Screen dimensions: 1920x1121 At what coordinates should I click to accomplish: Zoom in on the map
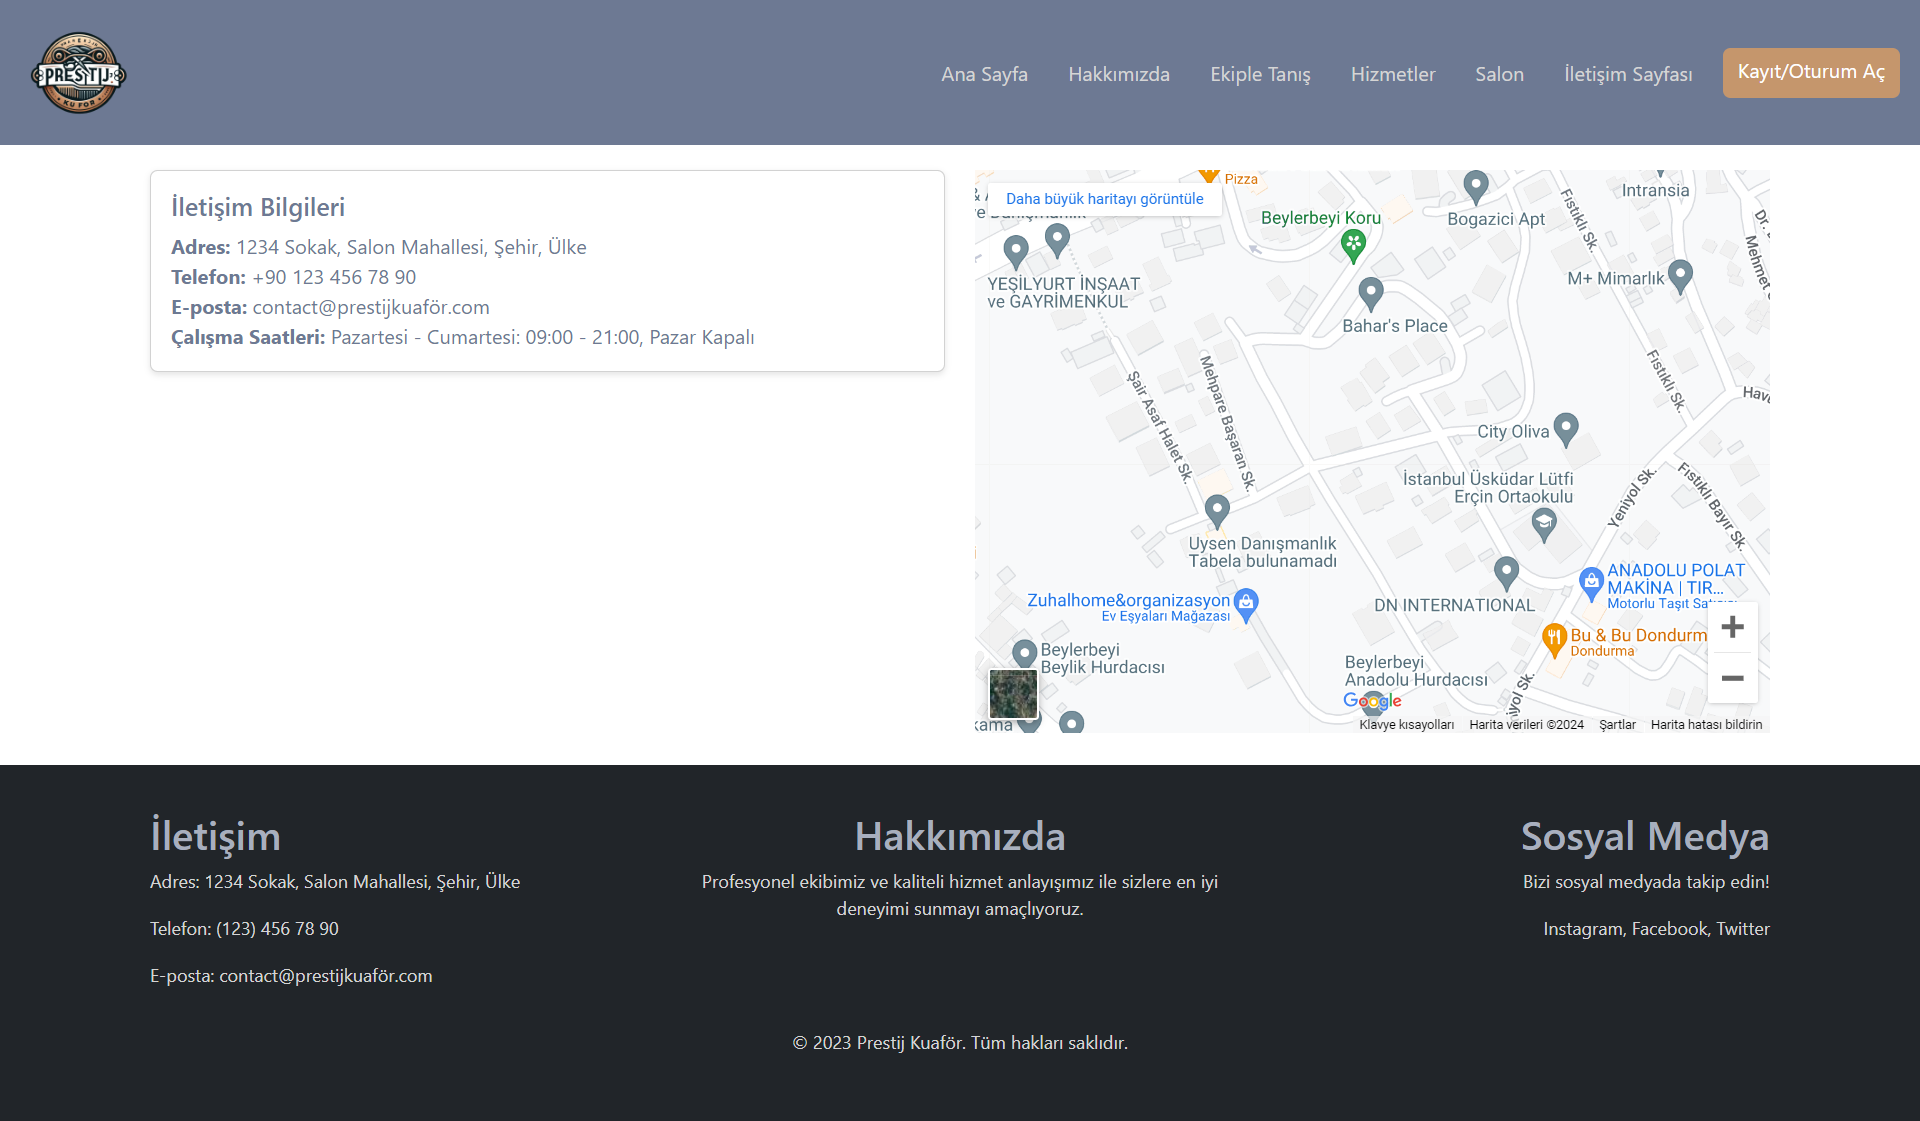click(x=1732, y=627)
